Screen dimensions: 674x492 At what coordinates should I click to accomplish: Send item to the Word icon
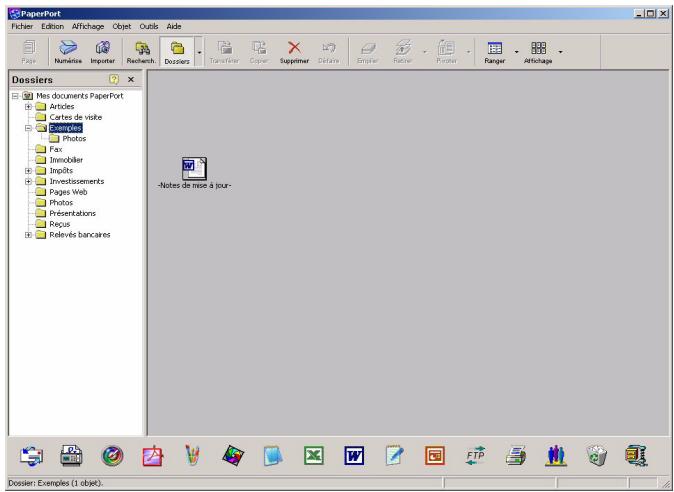coord(354,455)
